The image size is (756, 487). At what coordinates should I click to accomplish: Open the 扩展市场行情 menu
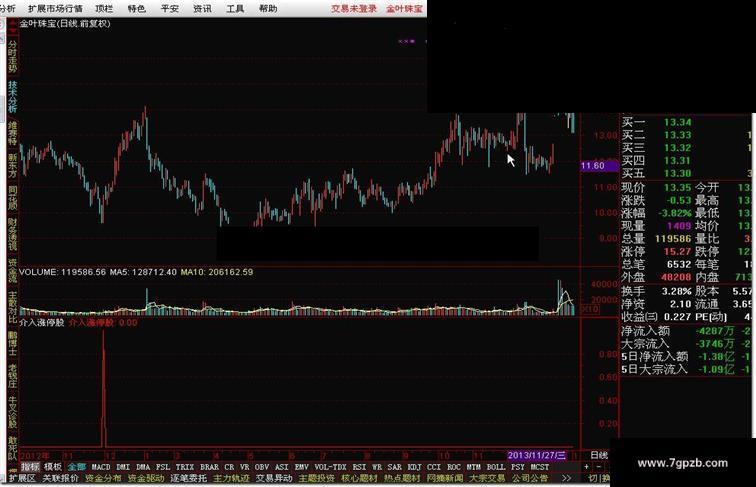55,9
